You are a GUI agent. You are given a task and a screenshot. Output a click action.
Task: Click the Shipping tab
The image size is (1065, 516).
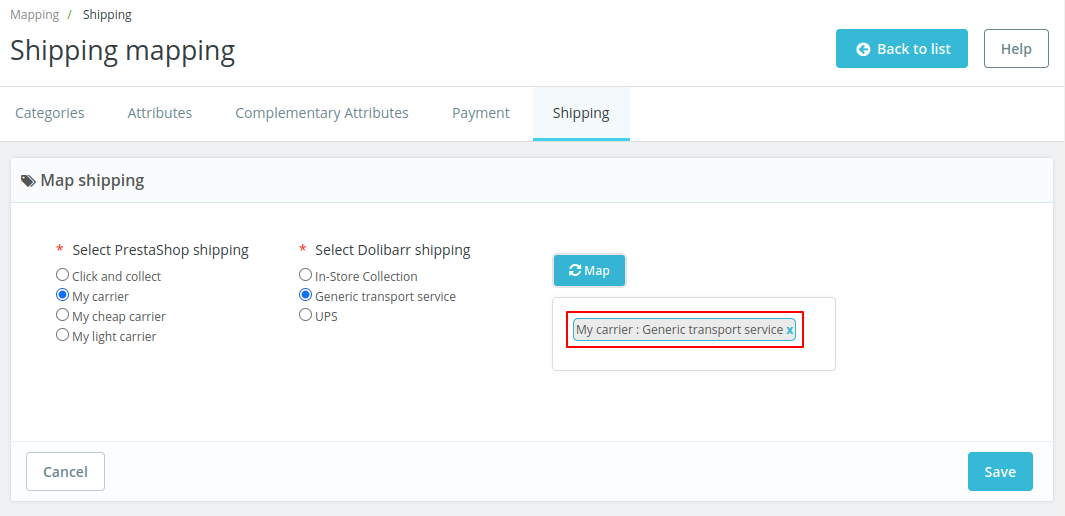(581, 113)
